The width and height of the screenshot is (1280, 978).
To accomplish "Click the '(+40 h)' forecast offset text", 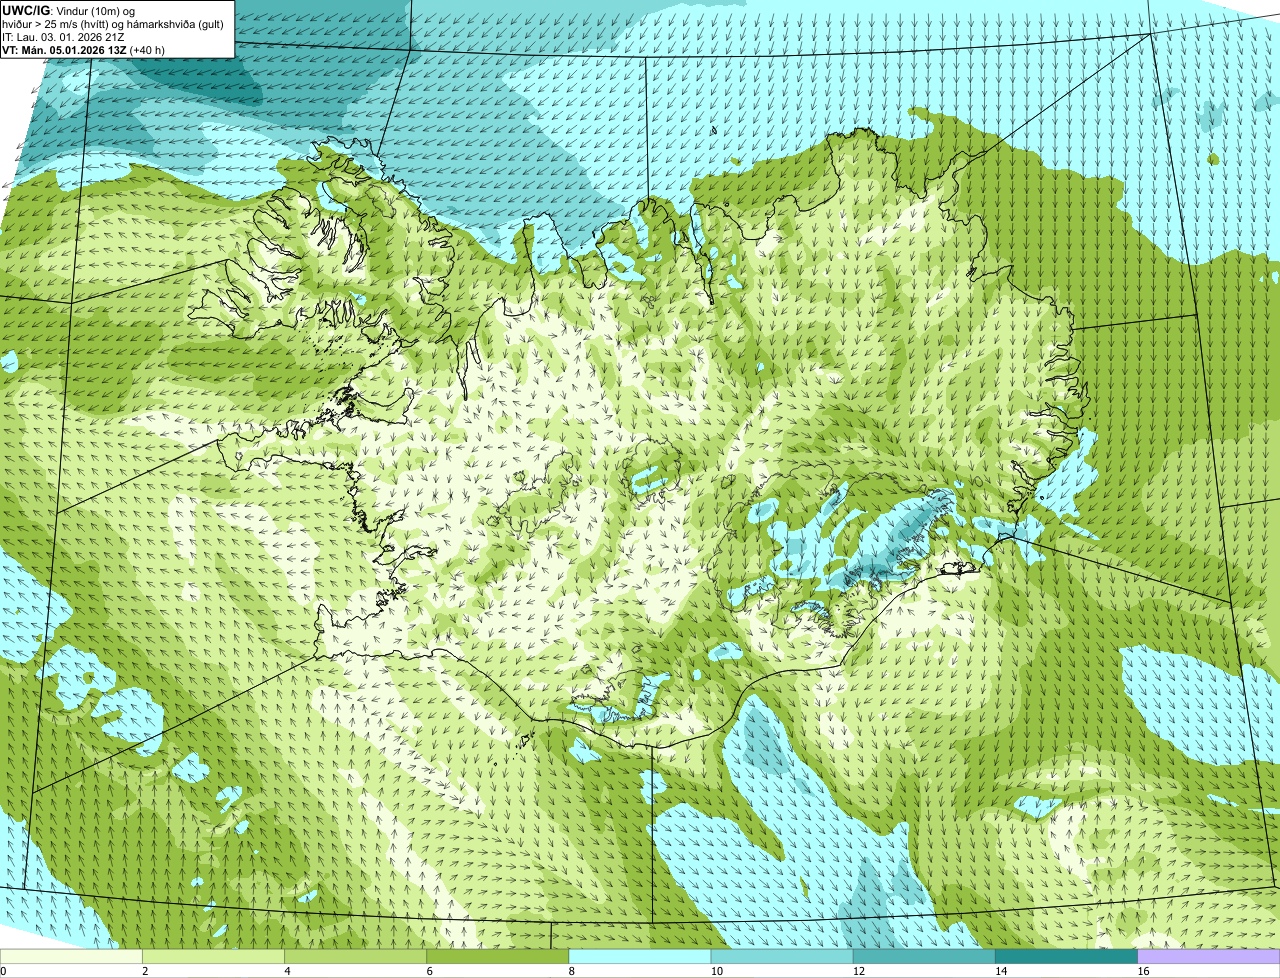I will [x=147, y=50].
